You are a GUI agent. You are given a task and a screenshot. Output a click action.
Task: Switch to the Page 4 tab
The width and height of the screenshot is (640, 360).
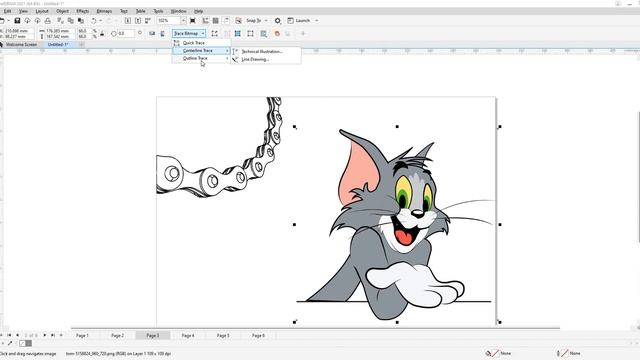pyautogui.click(x=188, y=335)
